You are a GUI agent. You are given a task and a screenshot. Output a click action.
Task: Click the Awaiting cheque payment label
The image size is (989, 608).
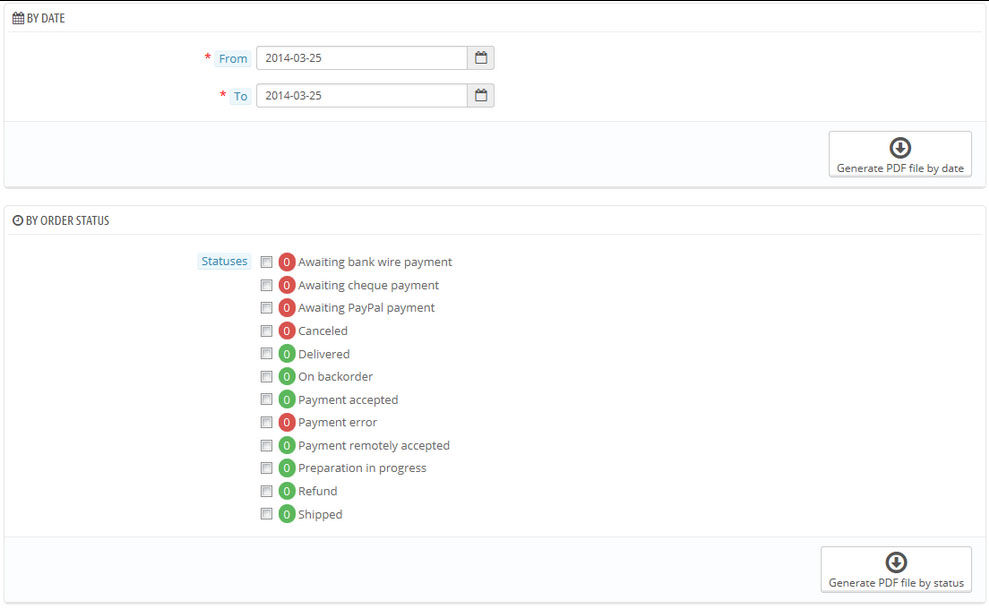point(368,285)
